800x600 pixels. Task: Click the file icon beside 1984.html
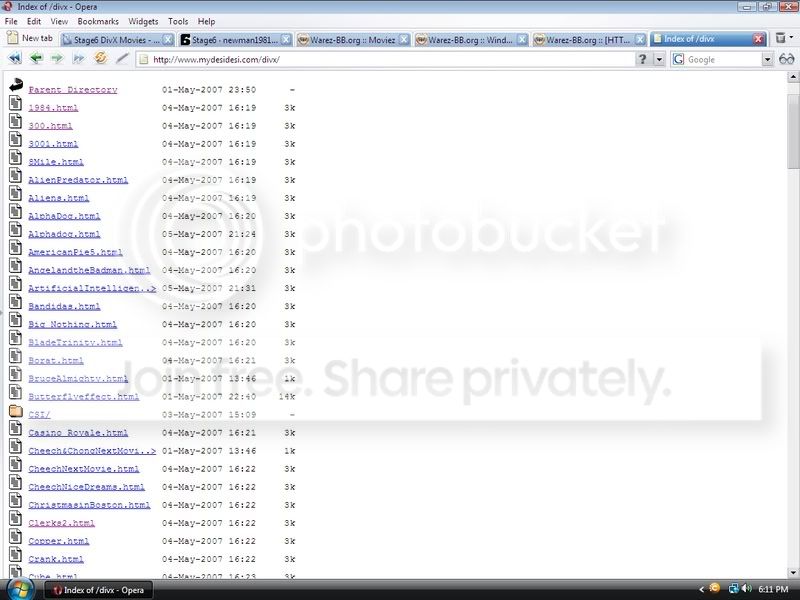click(15, 103)
